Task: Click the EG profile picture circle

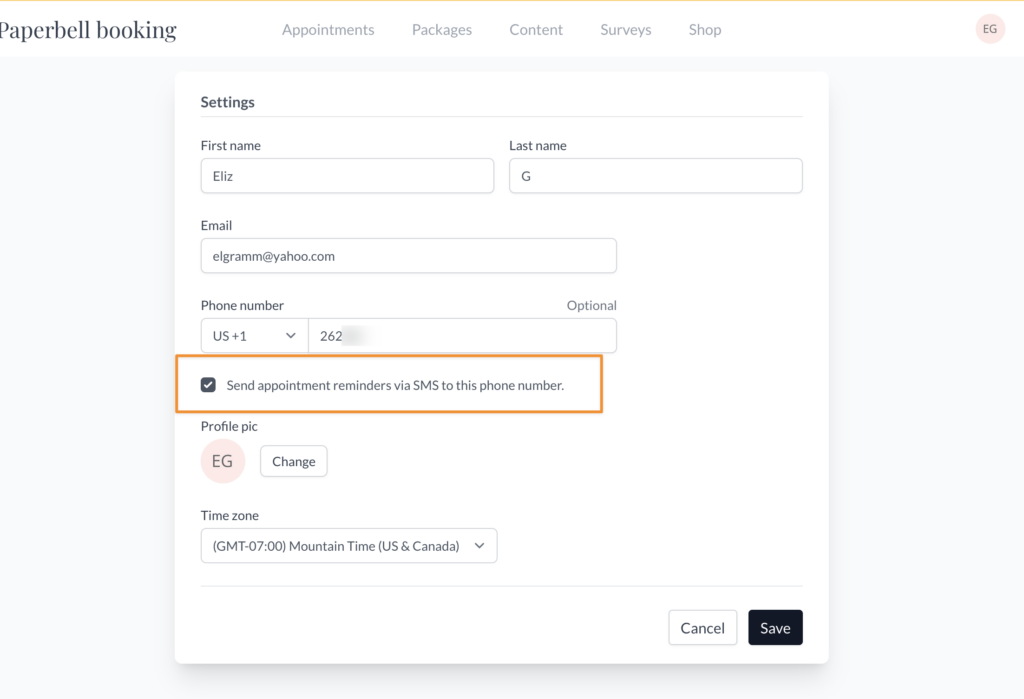Action: pos(222,461)
